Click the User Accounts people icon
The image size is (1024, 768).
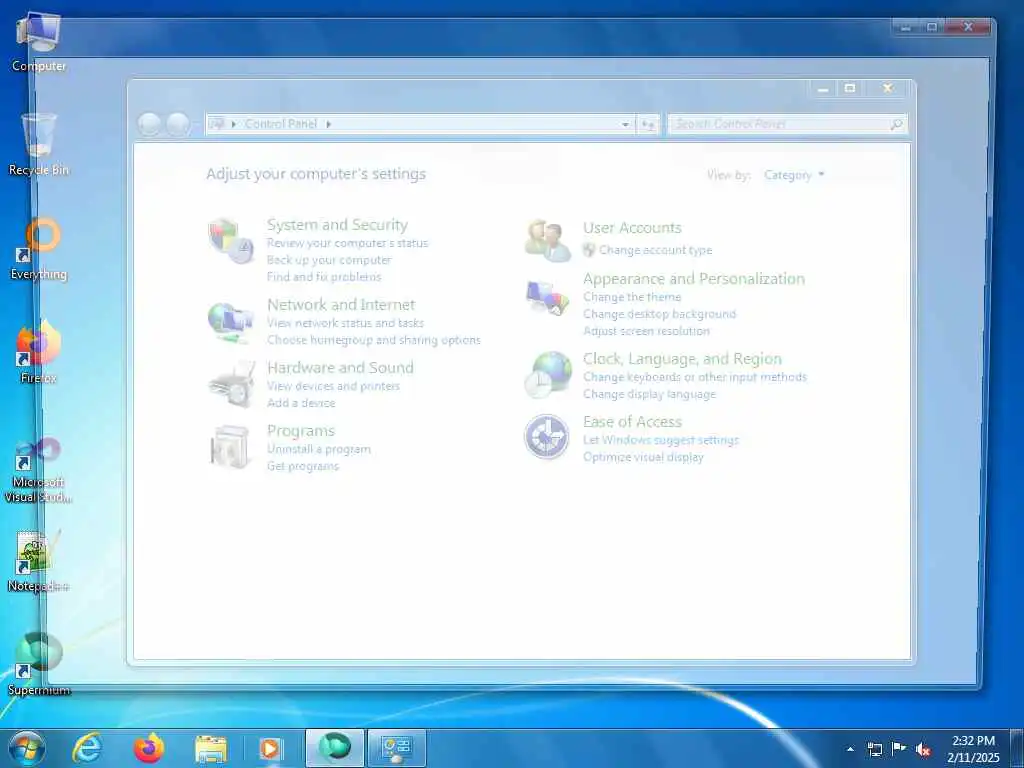[547, 241]
